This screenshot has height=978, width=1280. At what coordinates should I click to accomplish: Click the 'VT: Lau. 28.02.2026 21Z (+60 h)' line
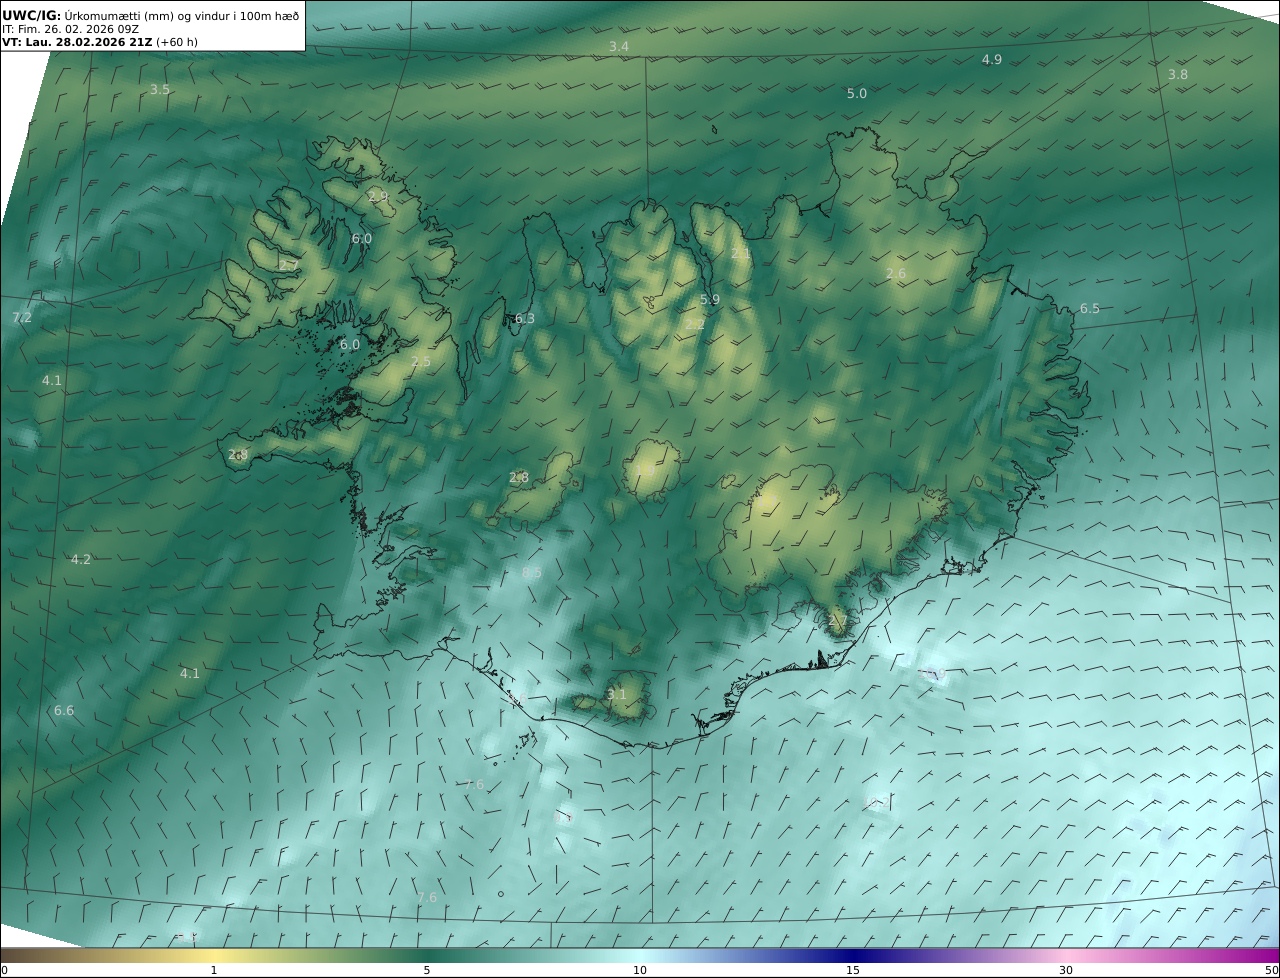click(x=102, y=43)
